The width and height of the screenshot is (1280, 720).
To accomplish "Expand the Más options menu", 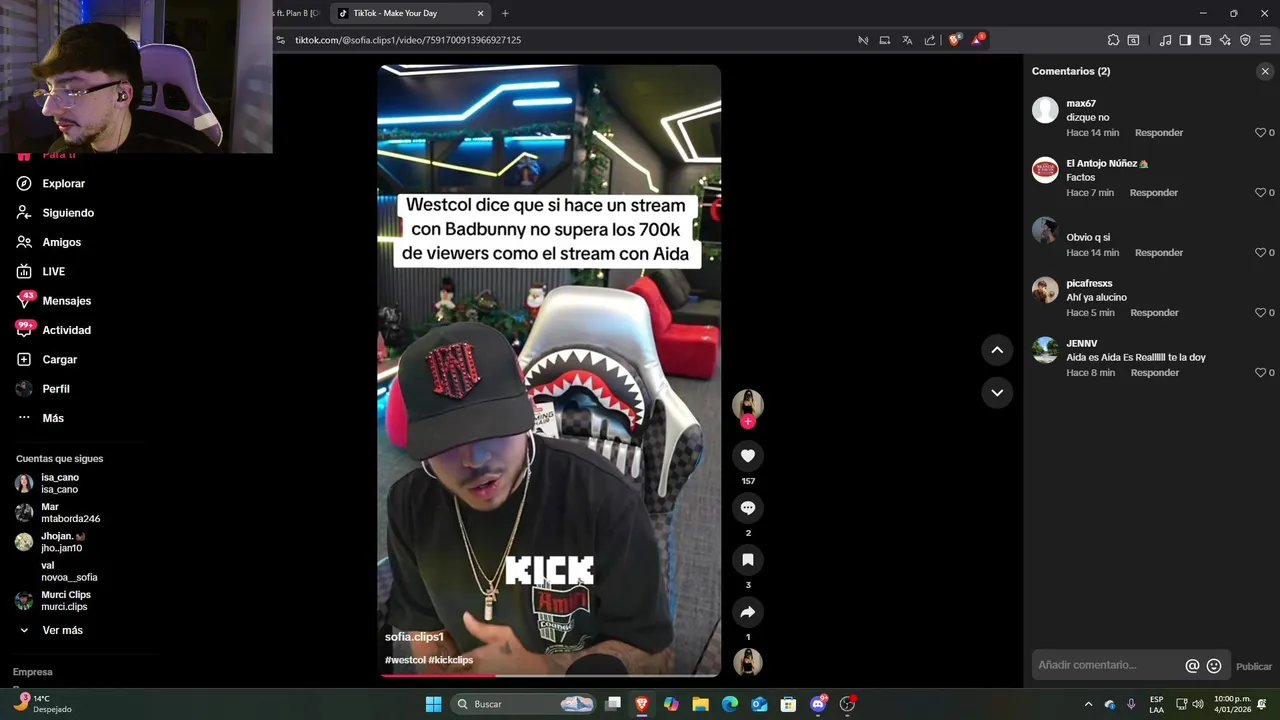I will [40, 418].
